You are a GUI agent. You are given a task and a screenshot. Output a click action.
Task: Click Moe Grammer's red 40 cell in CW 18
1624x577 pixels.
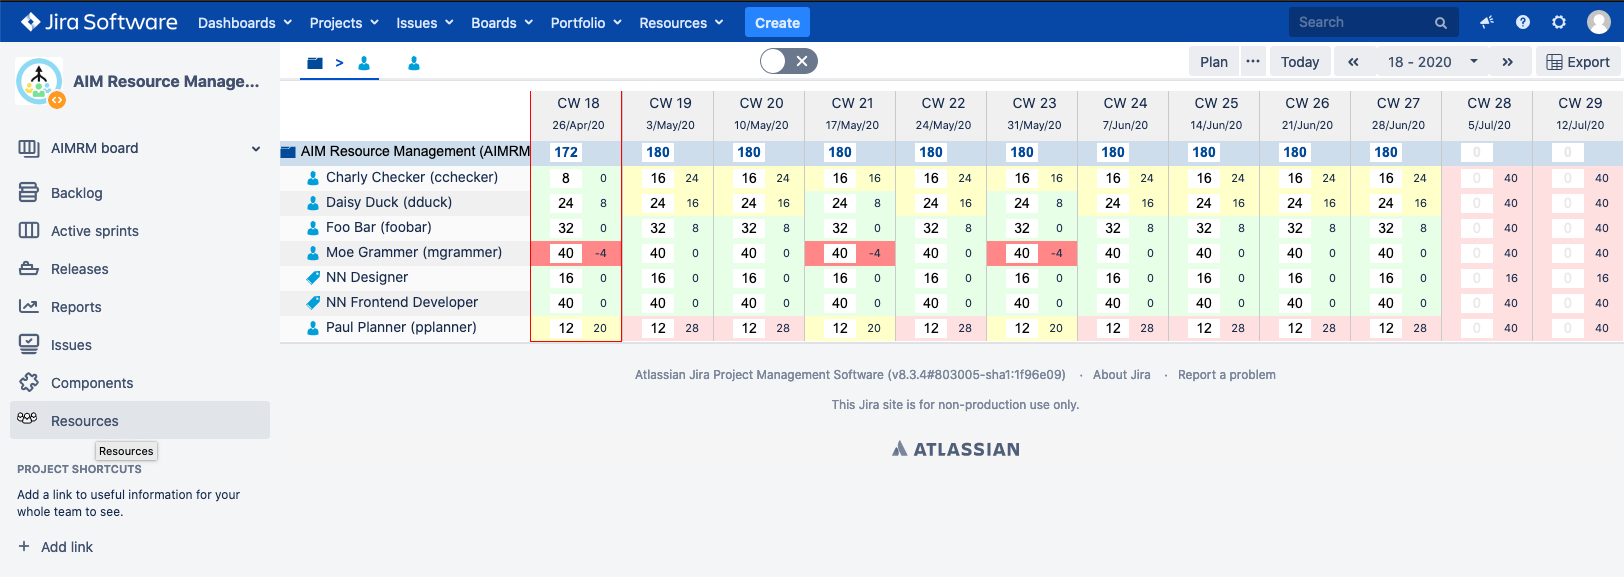(566, 253)
